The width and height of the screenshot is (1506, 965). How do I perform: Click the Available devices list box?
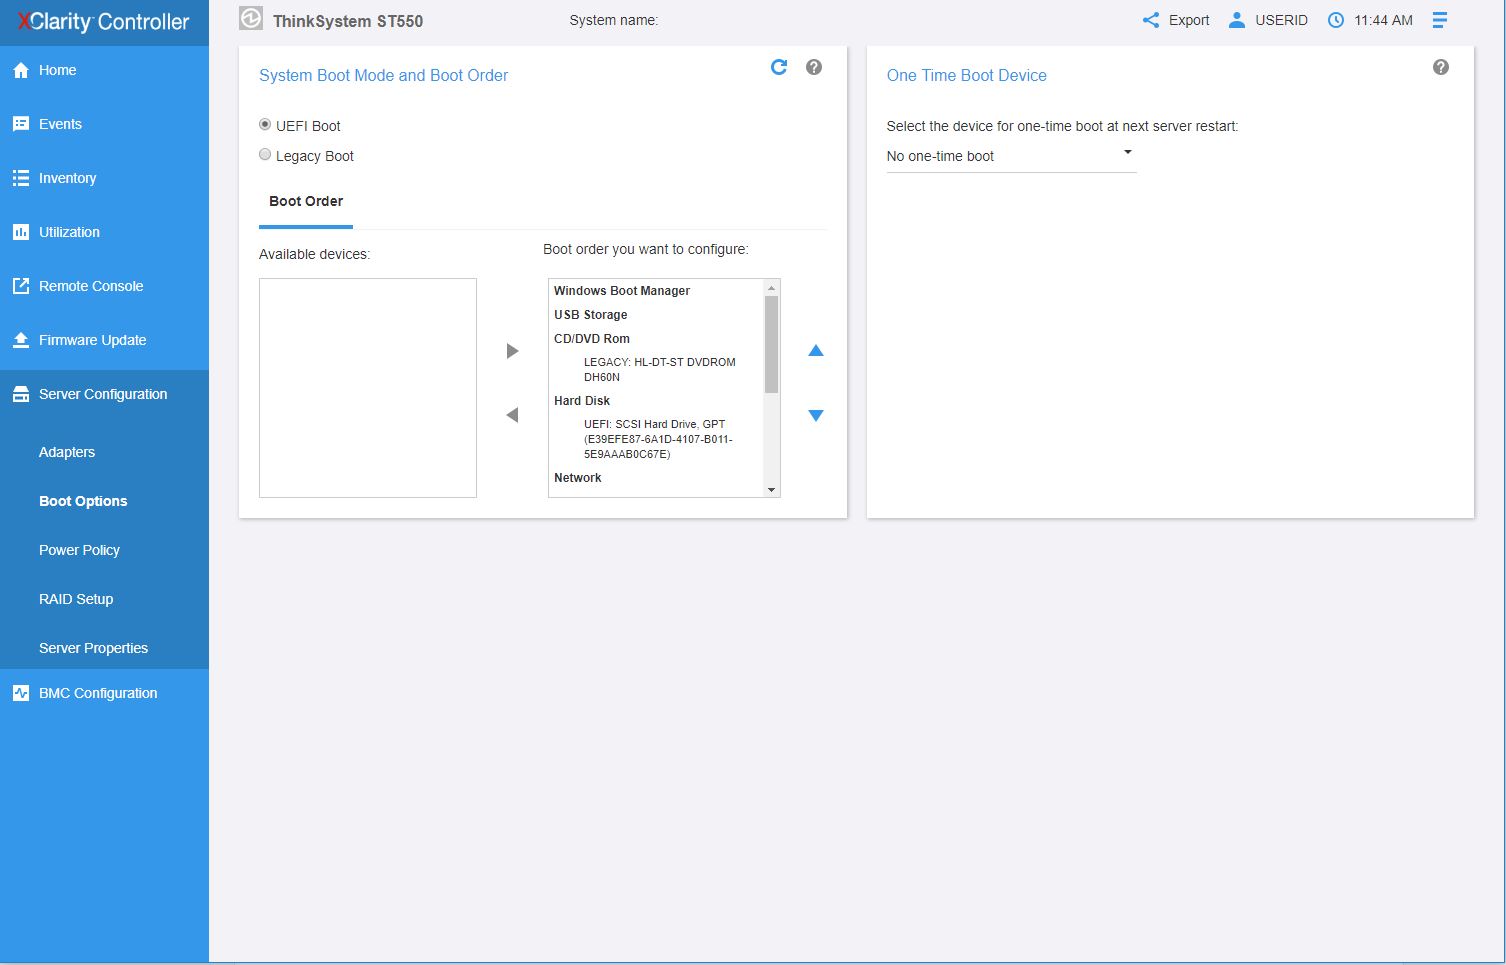368,388
